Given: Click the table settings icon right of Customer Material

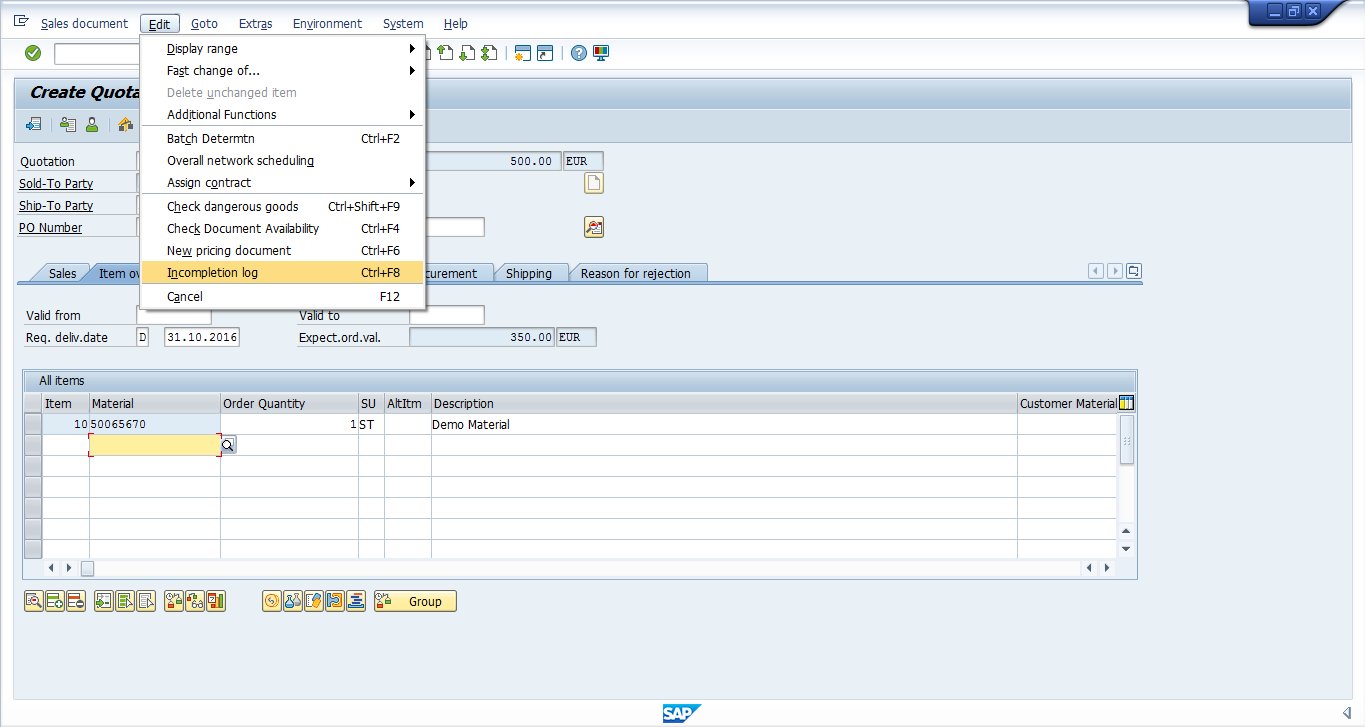Looking at the screenshot, I should click(x=1126, y=403).
